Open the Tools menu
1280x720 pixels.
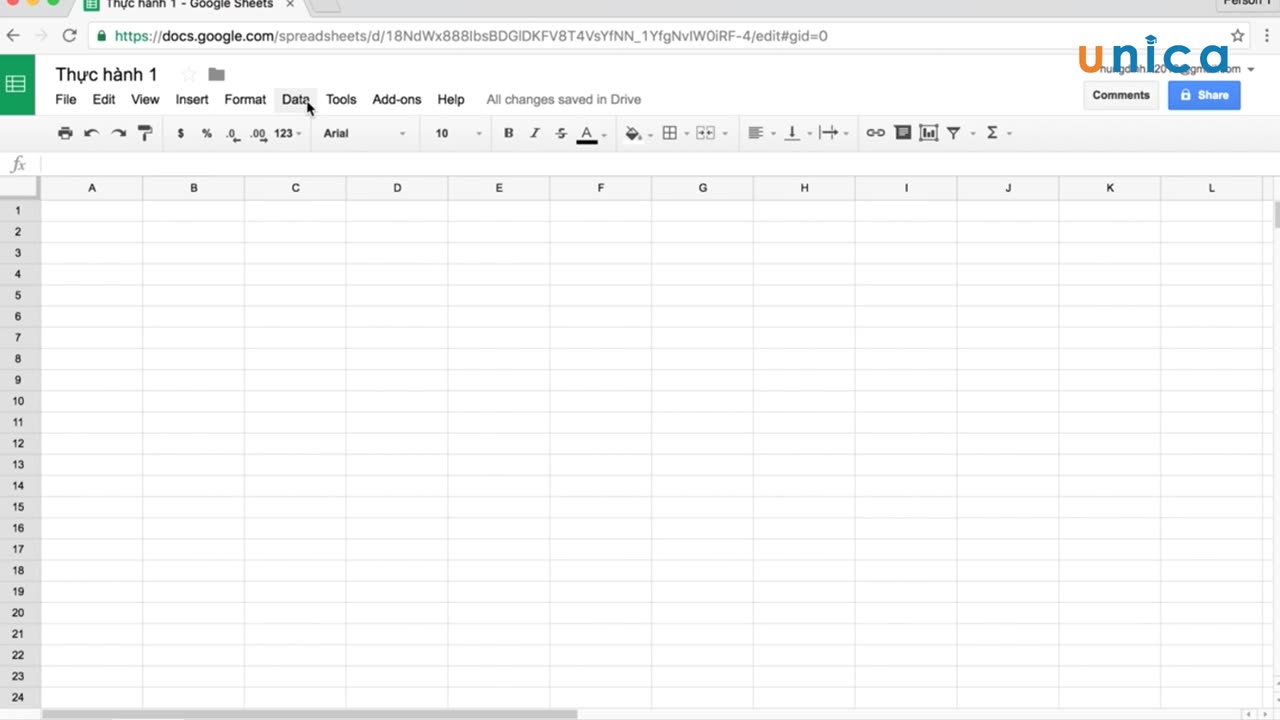pos(341,99)
